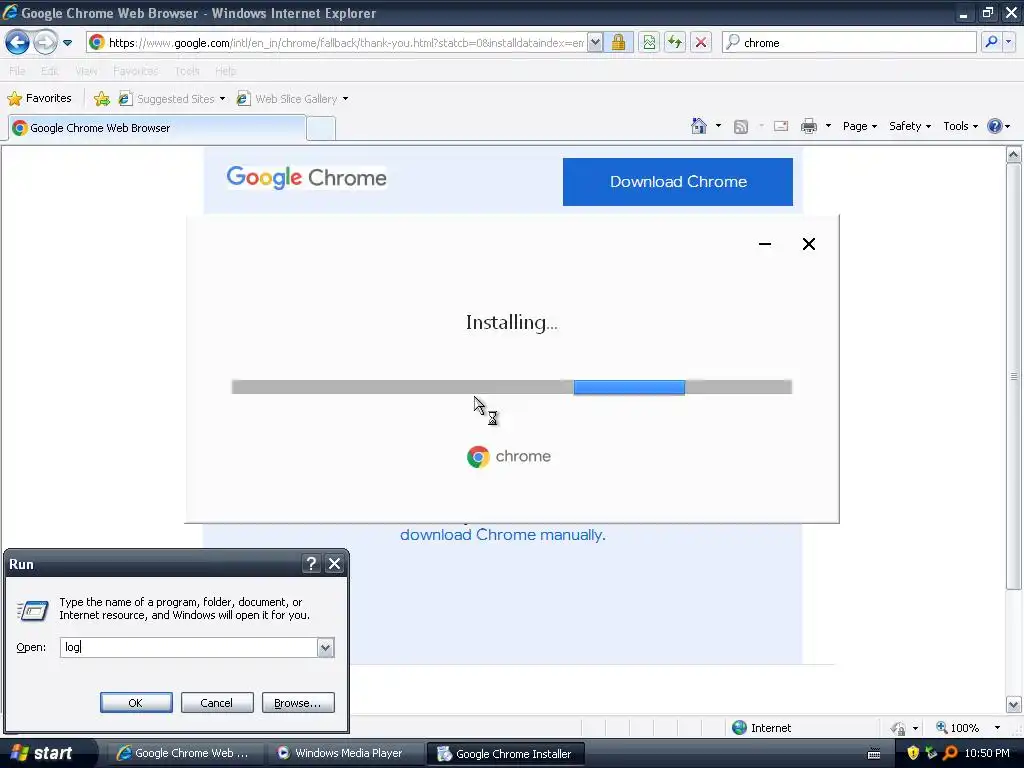Screen dimensions: 1024x768
Task: Click the RSS Feeds icon
Action: pyautogui.click(x=741, y=127)
